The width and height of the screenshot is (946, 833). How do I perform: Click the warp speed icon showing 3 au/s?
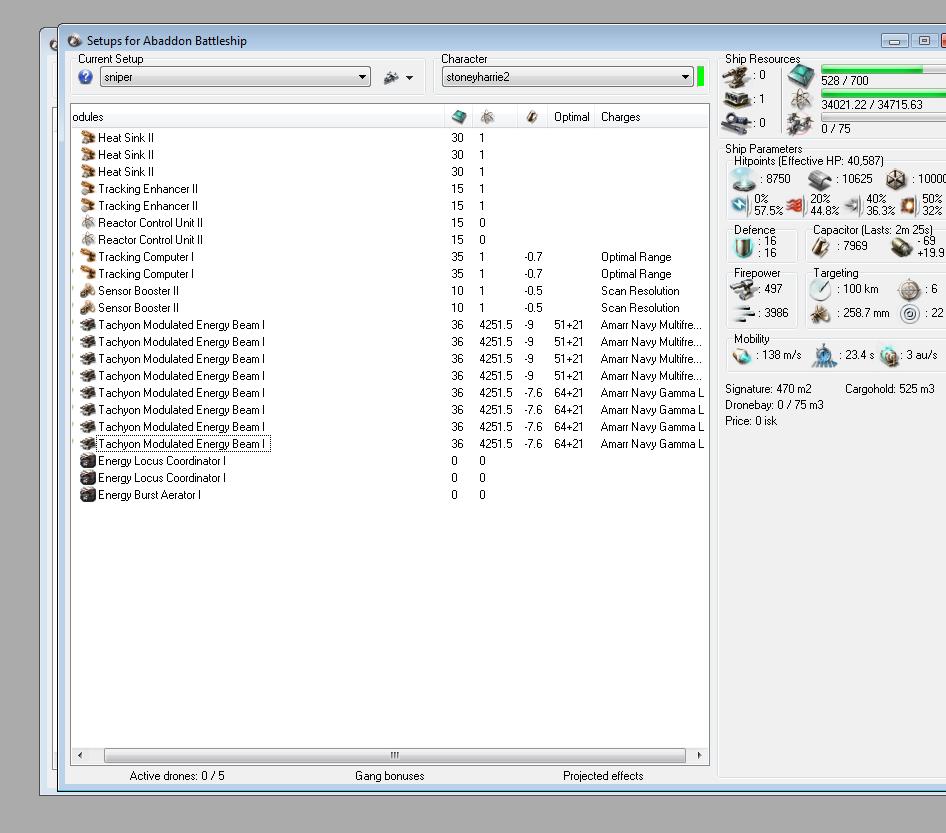tap(889, 356)
